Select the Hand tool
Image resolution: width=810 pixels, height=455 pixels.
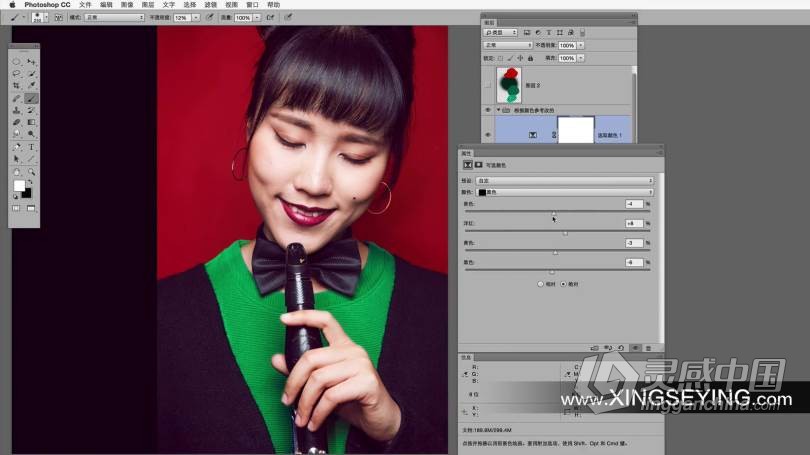click(17, 172)
